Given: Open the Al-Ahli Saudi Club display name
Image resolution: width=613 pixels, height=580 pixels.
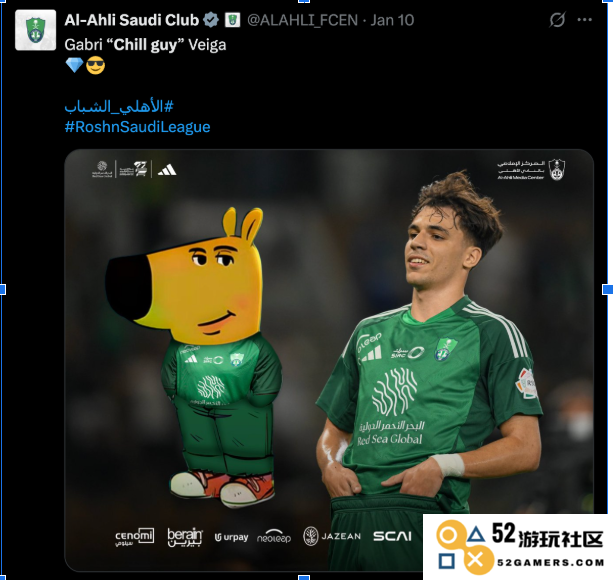Looking at the screenshot, I should 132,20.
